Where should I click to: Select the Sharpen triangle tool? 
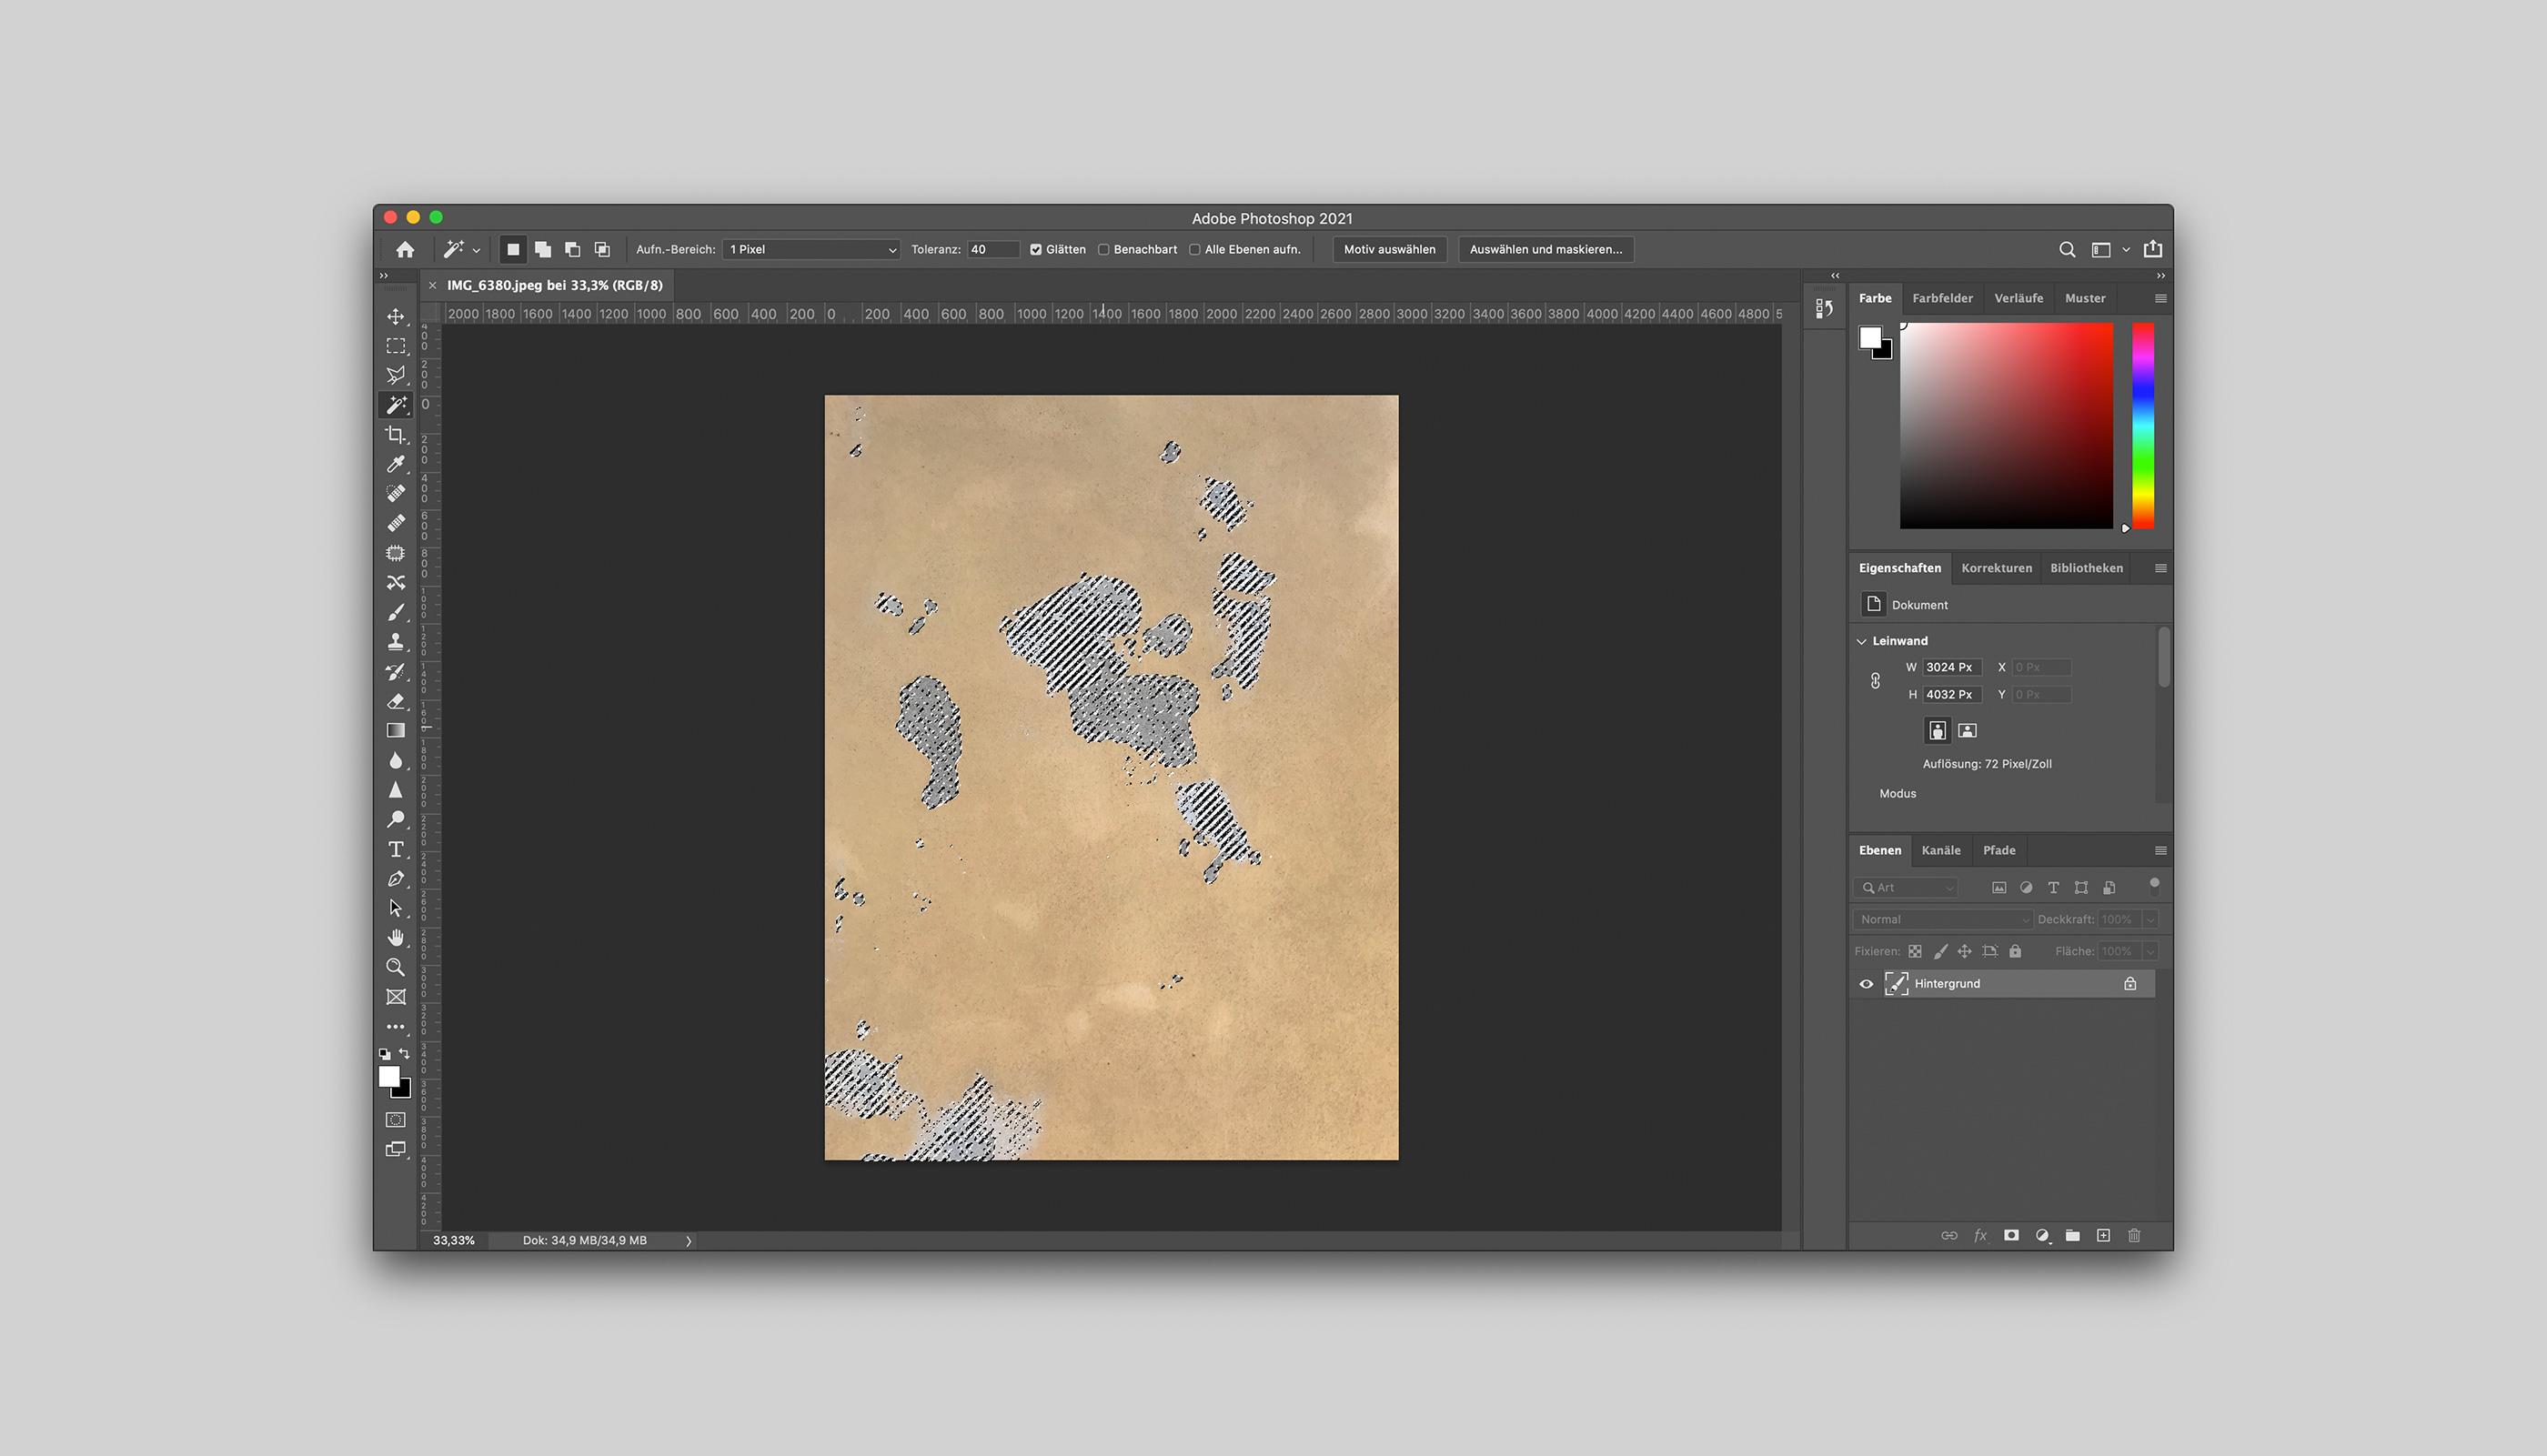click(396, 790)
